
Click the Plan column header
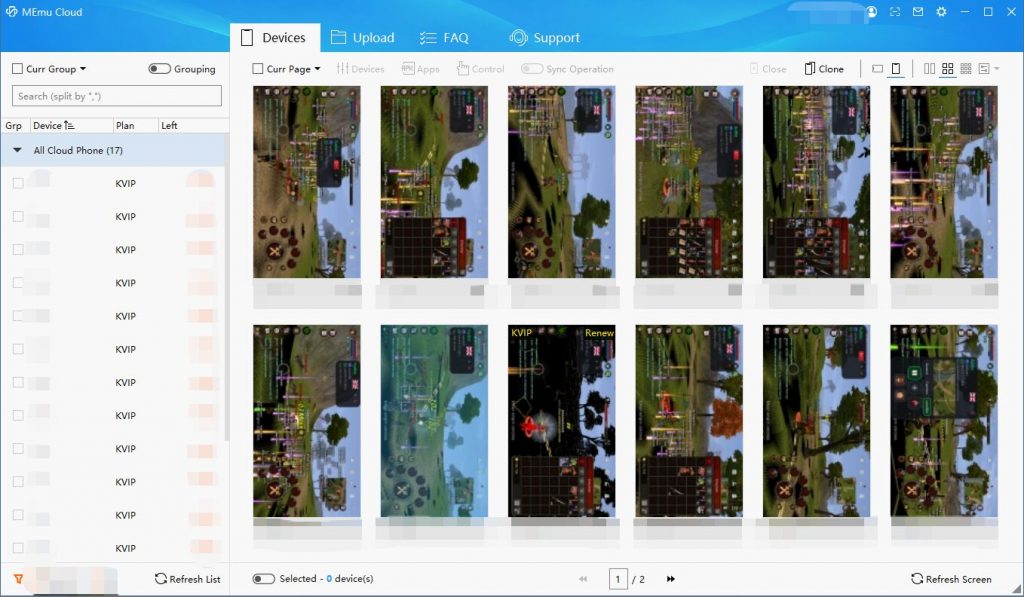pos(125,125)
